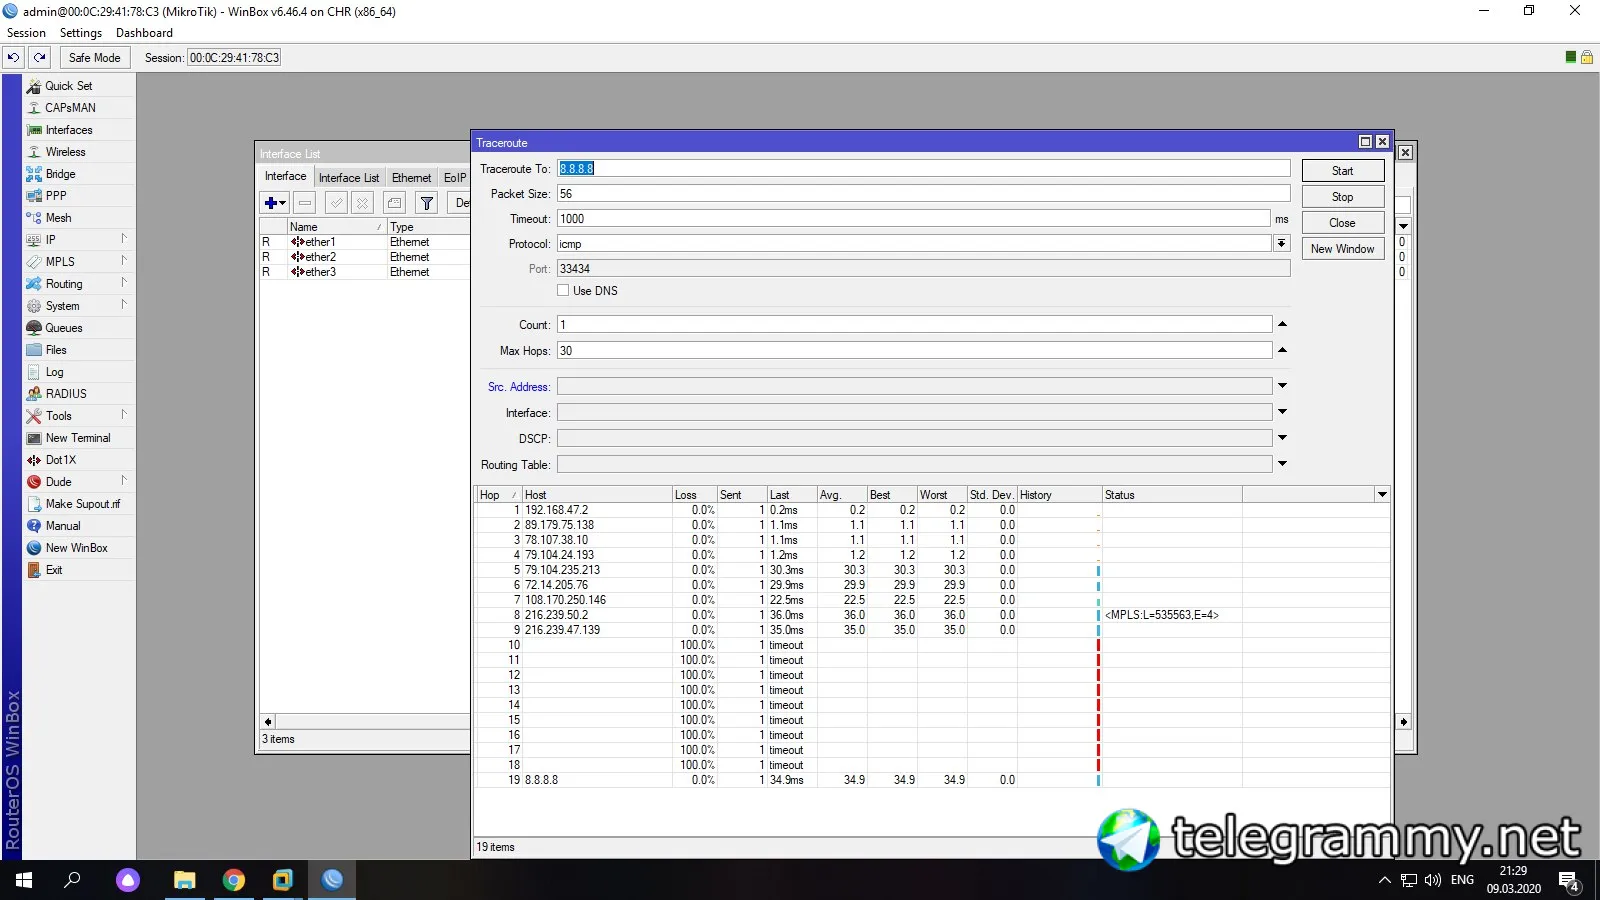1600x900 pixels.
Task: Click Close button in Traceroute
Action: (1342, 223)
